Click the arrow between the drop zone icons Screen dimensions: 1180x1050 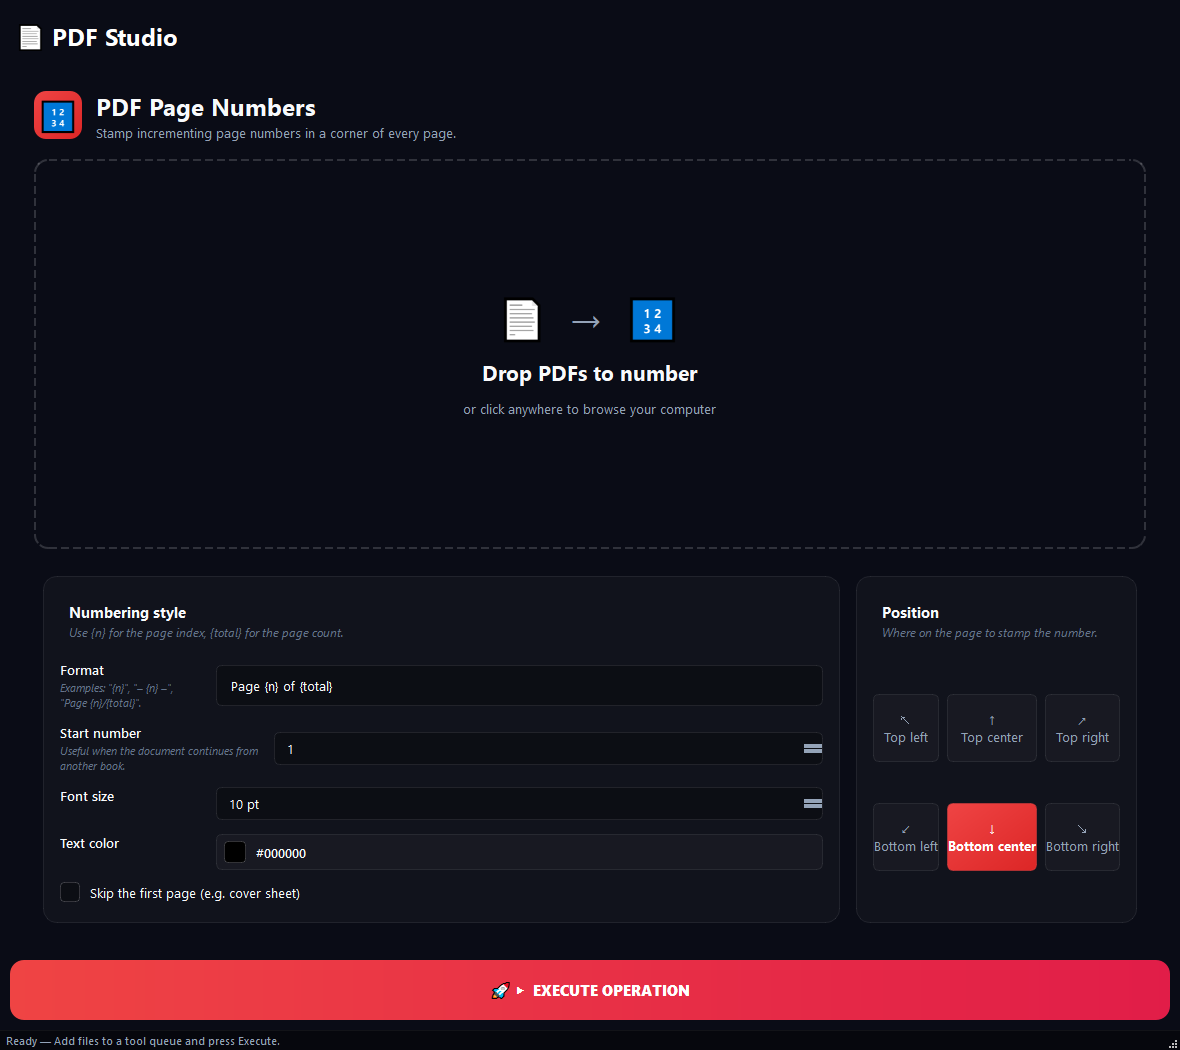pyautogui.click(x=585, y=322)
